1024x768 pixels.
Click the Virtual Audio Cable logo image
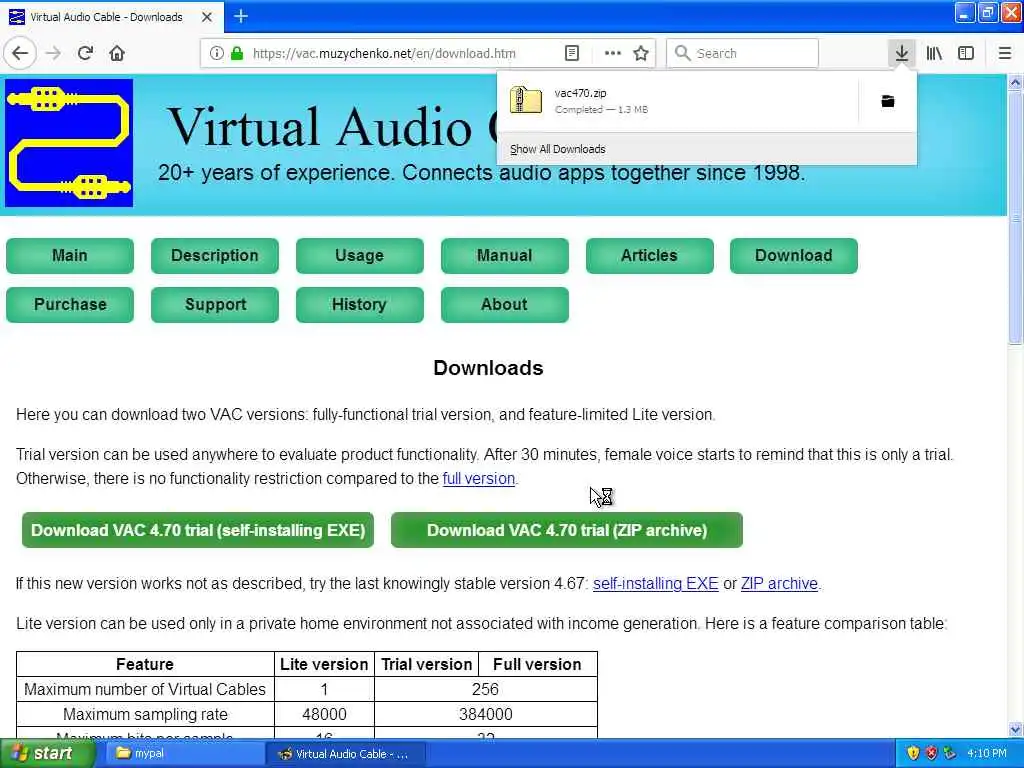pos(69,143)
